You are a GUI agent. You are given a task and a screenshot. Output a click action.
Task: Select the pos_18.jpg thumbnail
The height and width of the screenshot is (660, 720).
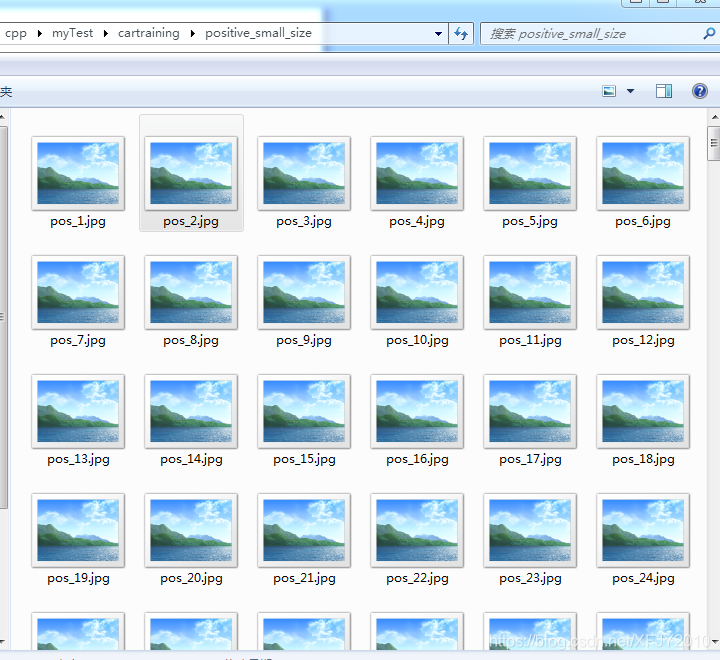[643, 411]
